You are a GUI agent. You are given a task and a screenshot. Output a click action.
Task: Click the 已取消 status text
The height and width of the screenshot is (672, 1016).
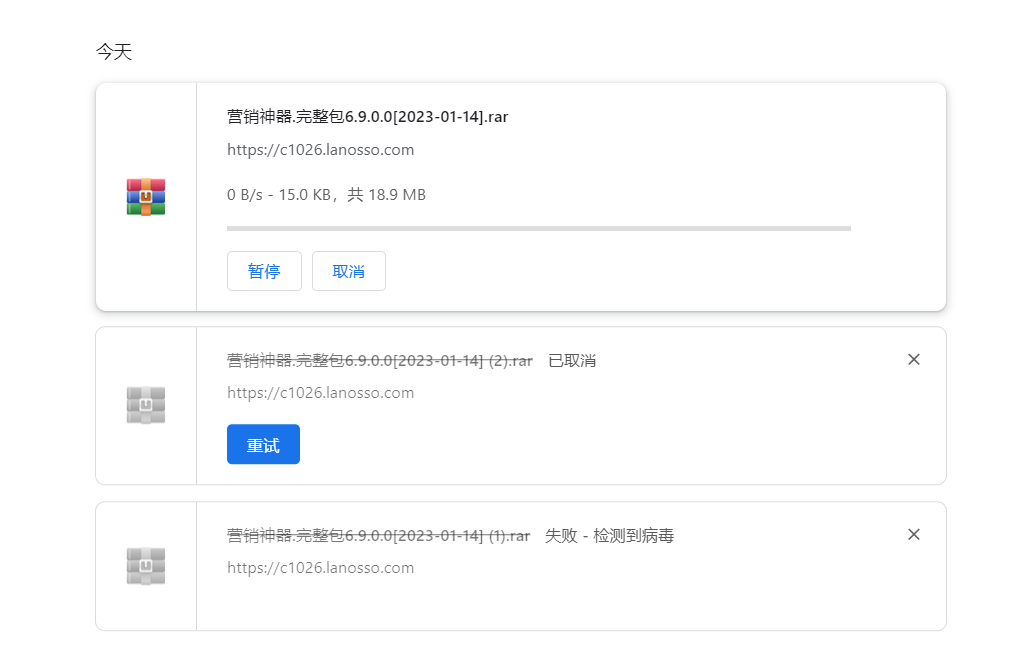(x=570, y=359)
